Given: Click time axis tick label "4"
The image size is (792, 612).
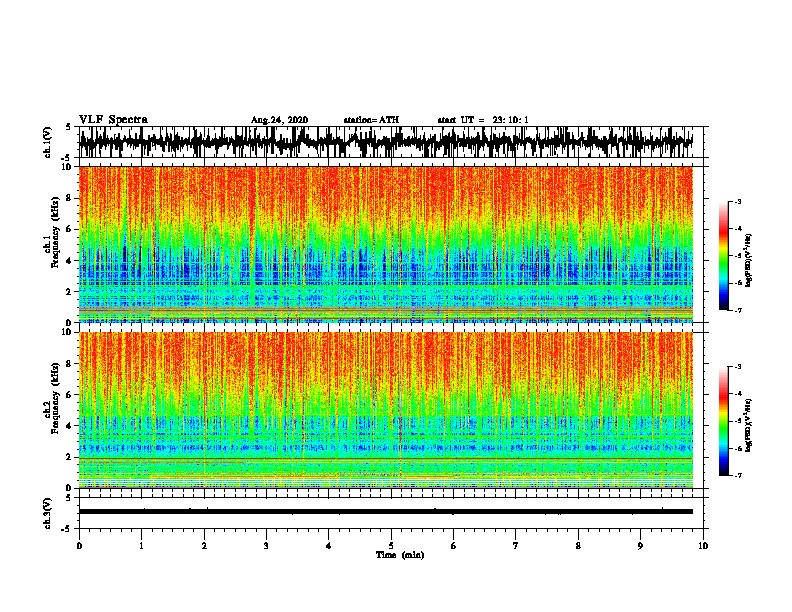Looking at the screenshot, I should (328, 546).
